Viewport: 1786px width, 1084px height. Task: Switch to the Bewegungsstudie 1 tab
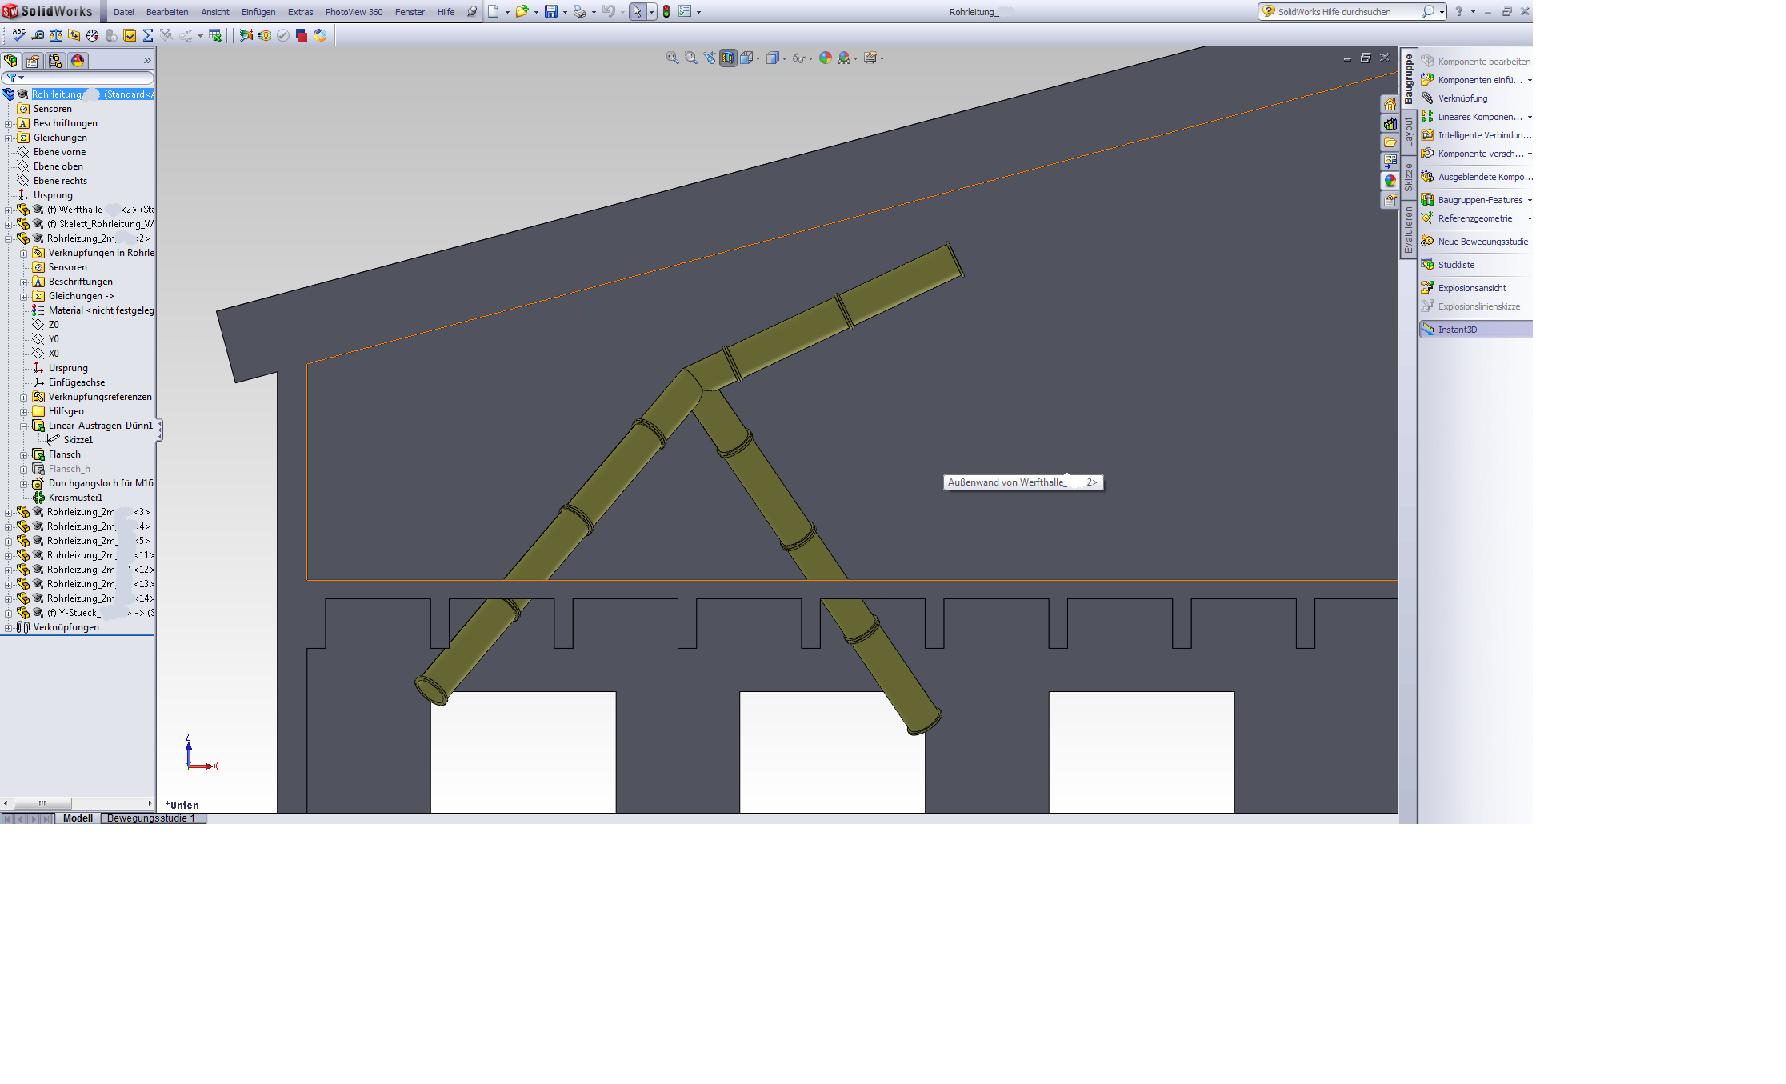tap(151, 818)
